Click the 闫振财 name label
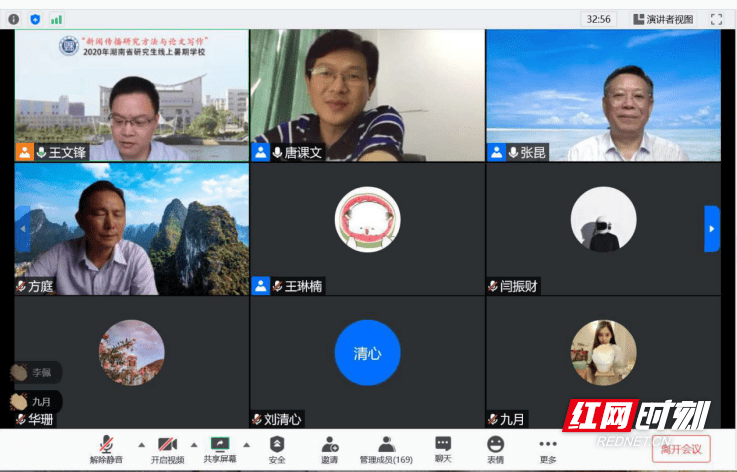Viewport: 737px width, 472px height. click(518, 286)
